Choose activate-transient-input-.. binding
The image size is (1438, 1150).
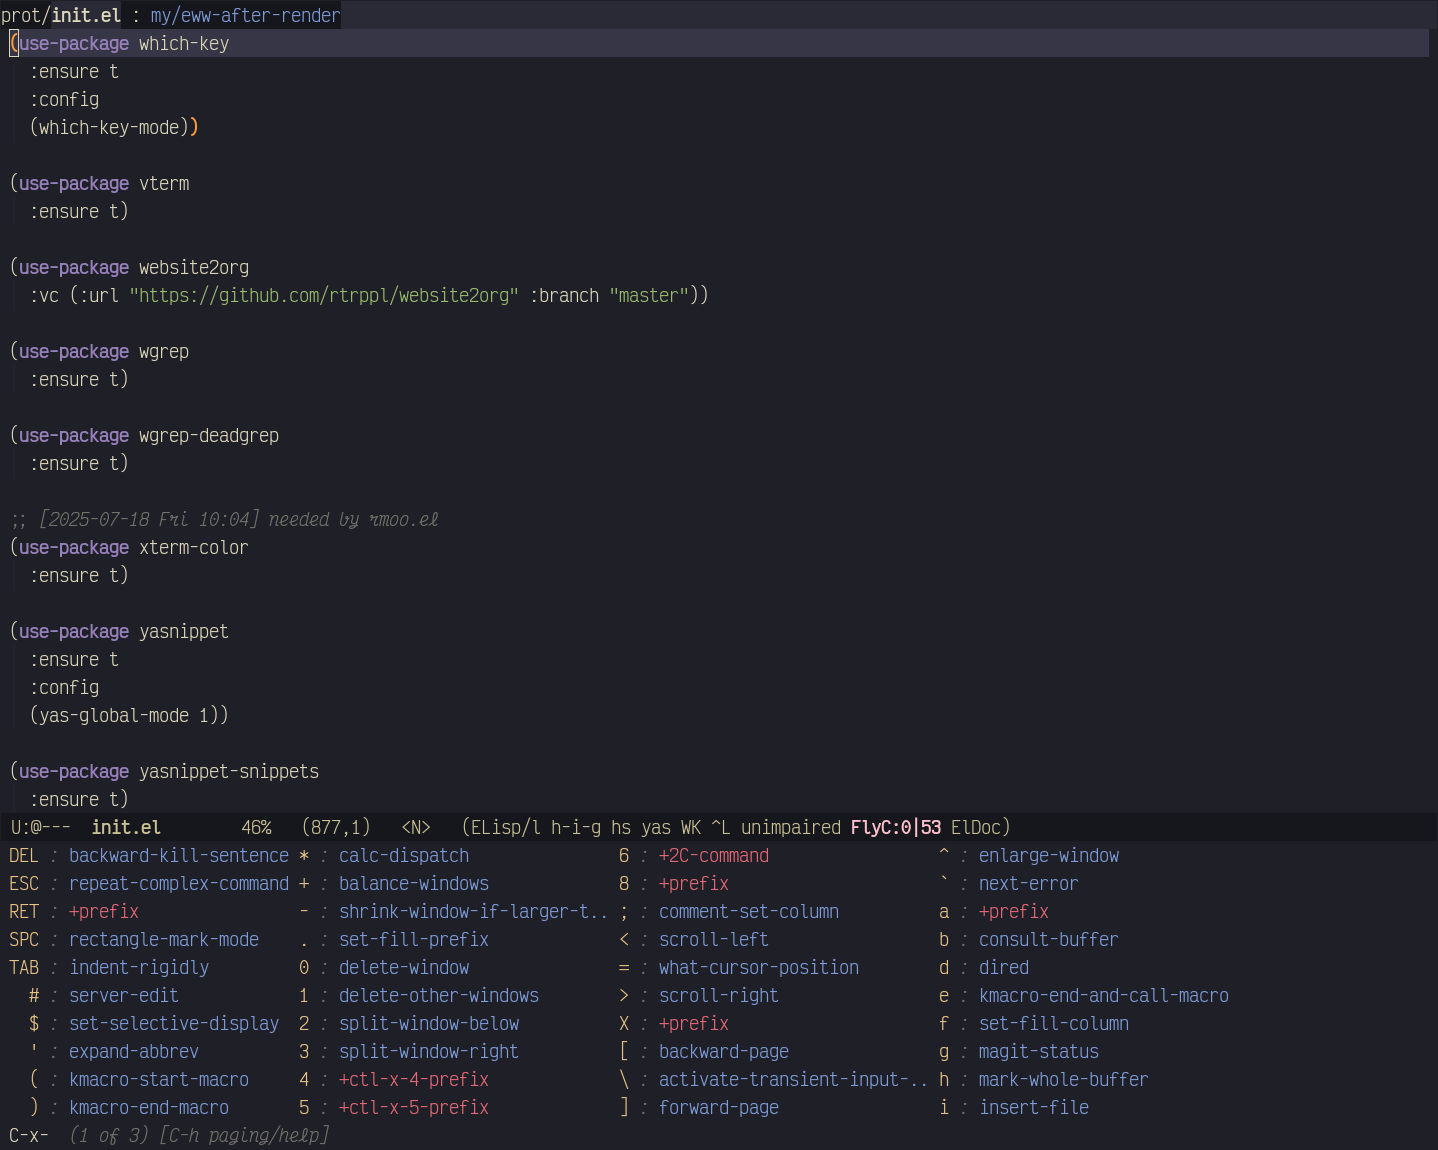point(794,1079)
